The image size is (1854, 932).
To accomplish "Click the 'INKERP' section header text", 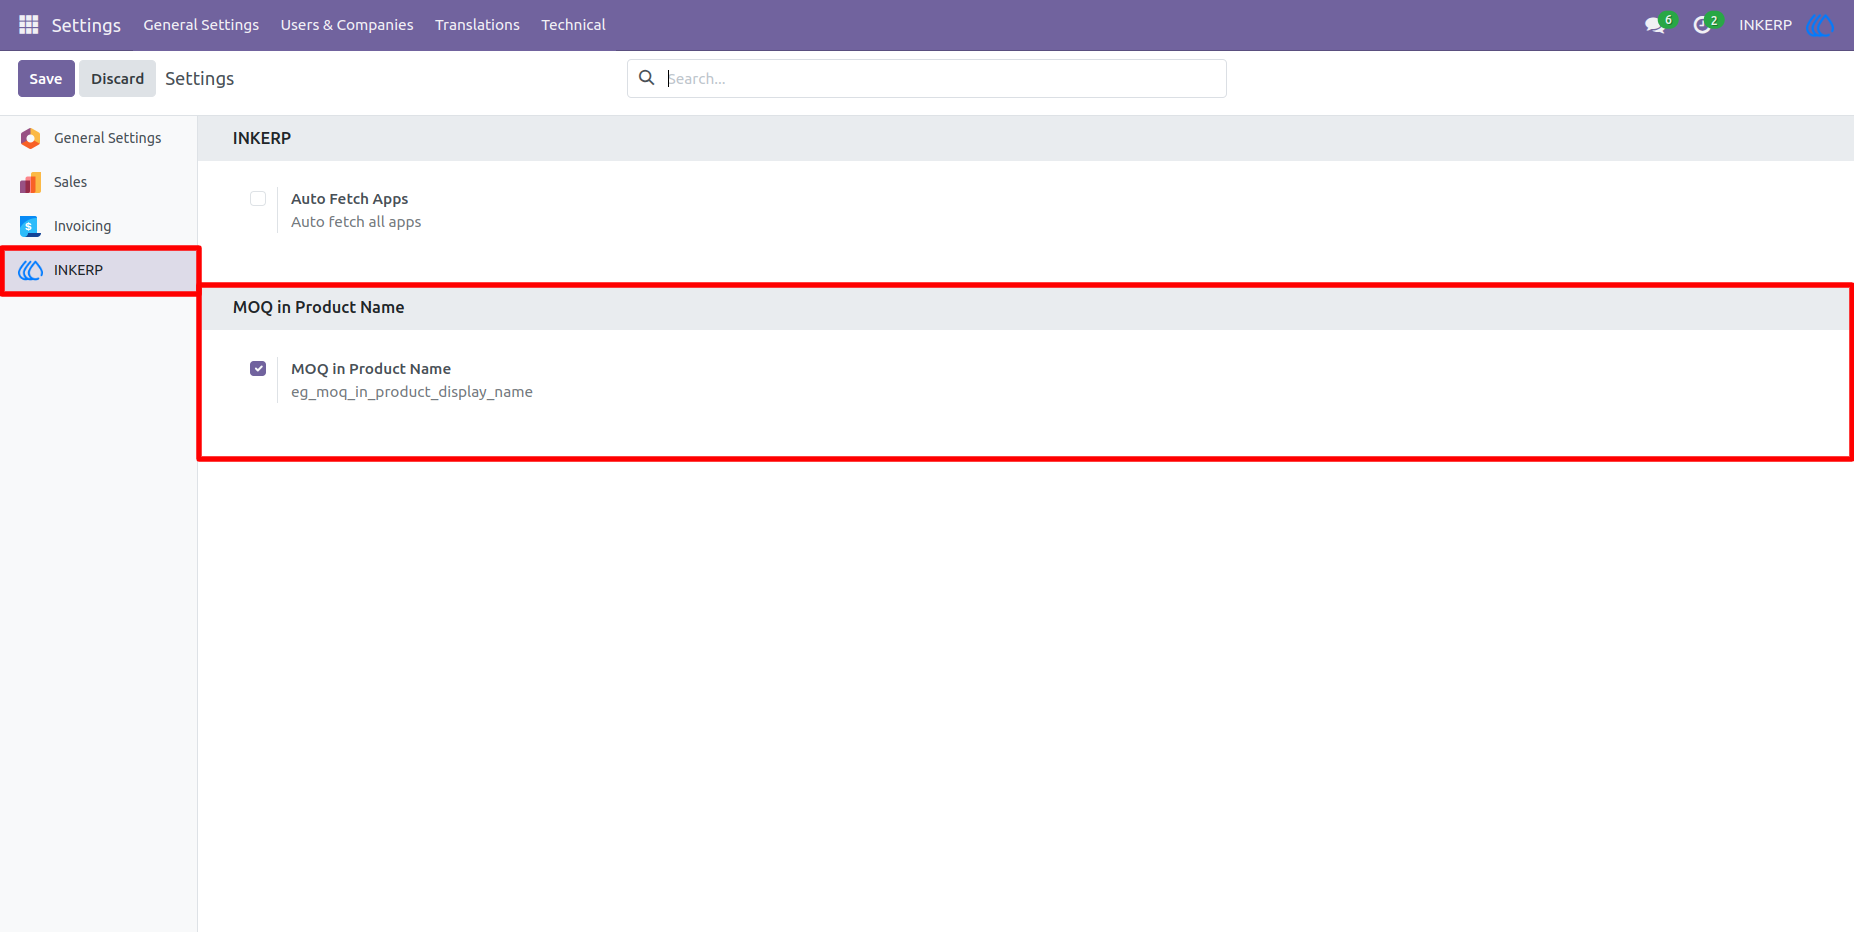I will point(262,138).
